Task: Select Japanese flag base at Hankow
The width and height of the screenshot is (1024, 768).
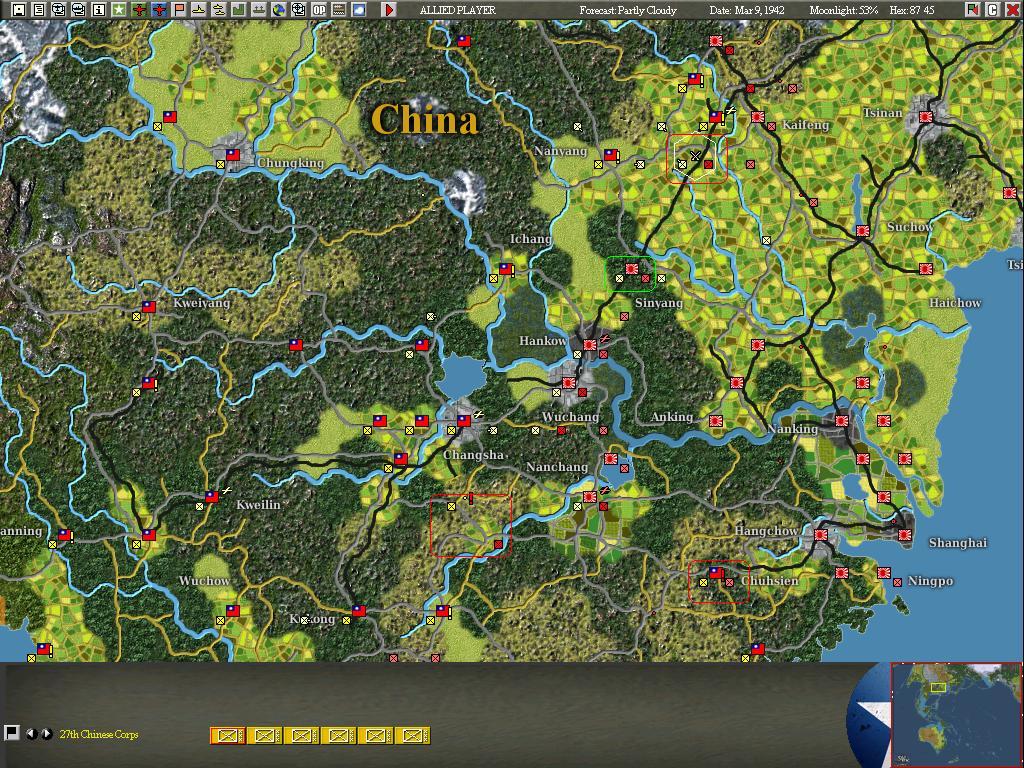Action: pyautogui.click(x=590, y=344)
